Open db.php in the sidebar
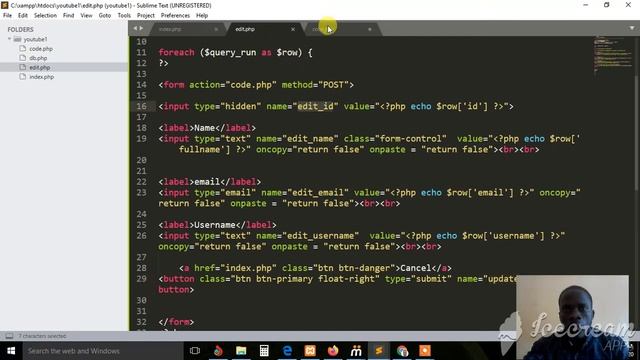The height and width of the screenshot is (360, 640). (38, 58)
